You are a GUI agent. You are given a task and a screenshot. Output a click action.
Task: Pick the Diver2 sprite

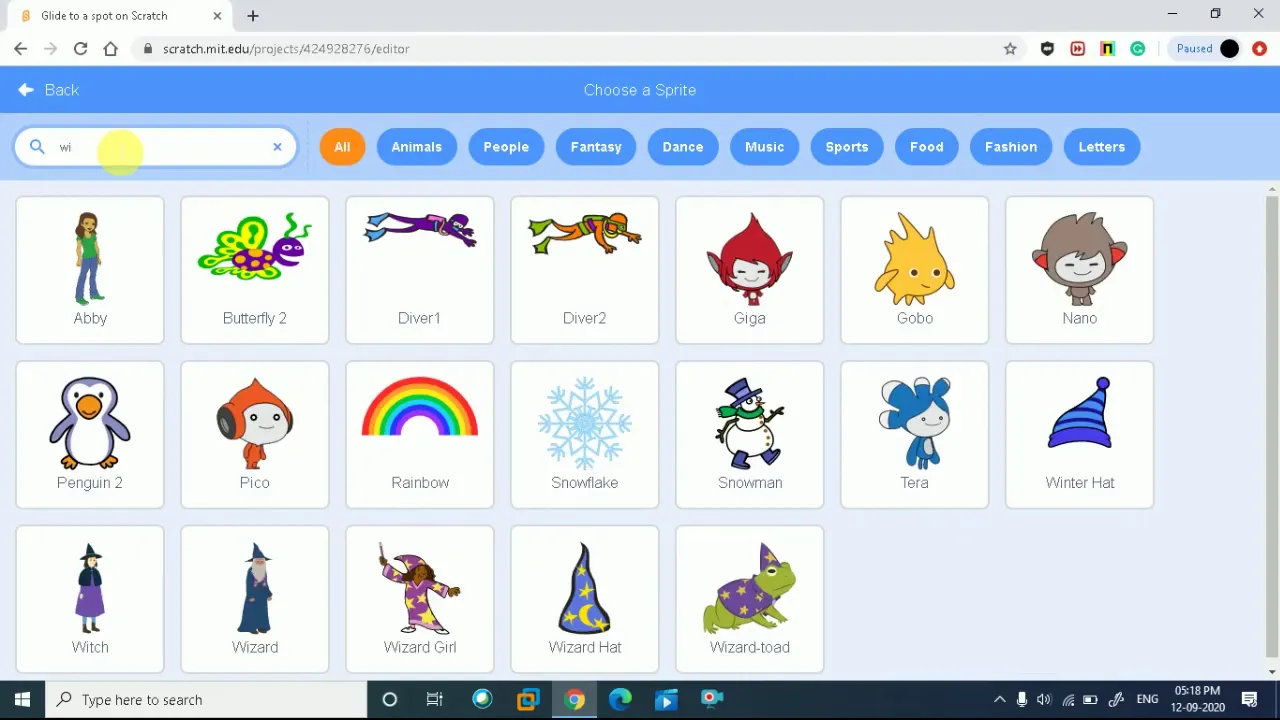[x=585, y=270]
